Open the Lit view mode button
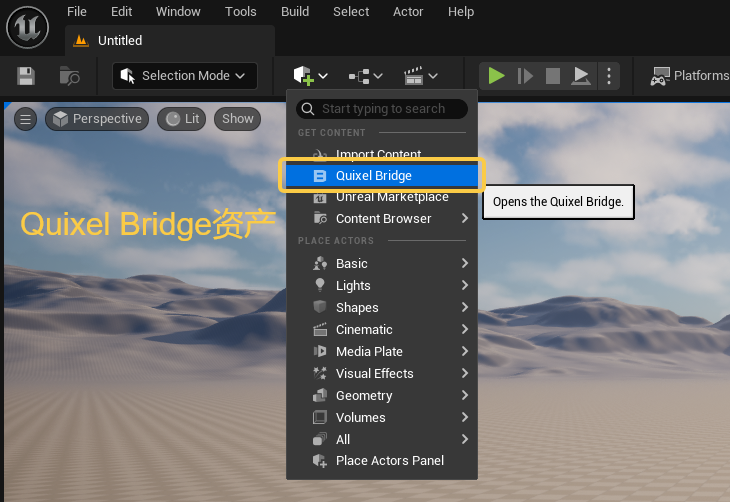The image size is (730, 502). pos(182,119)
